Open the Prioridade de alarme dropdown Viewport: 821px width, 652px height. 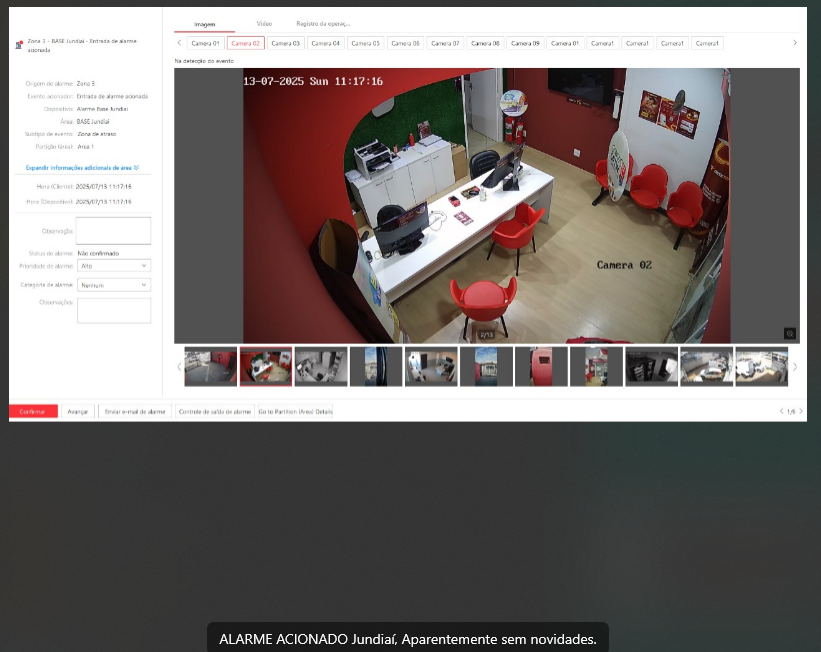click(113, 266)
